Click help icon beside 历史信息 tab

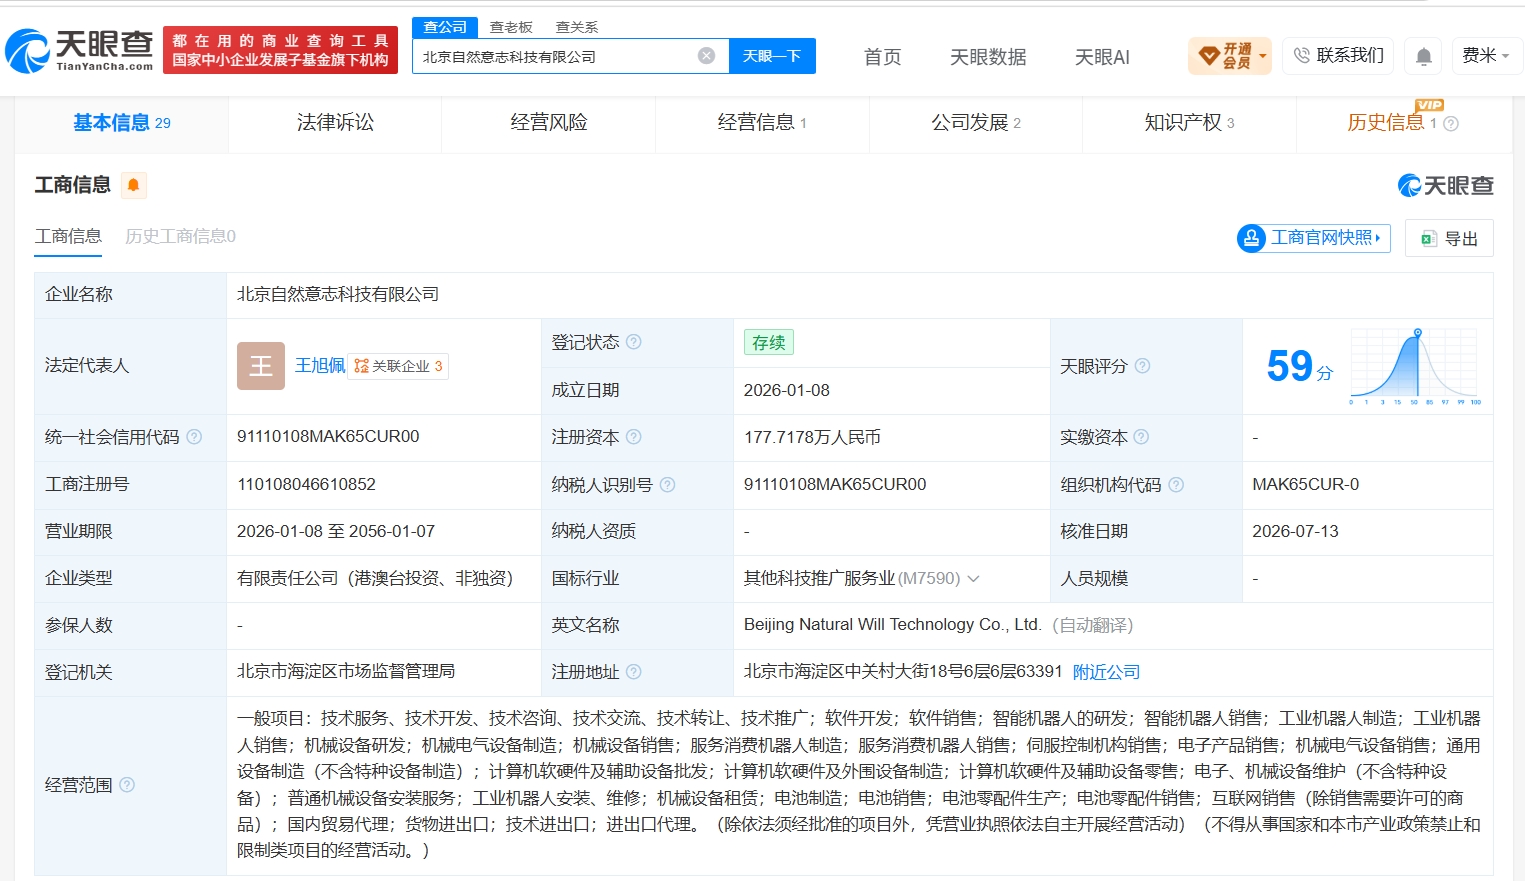(x=1451, y=124)
